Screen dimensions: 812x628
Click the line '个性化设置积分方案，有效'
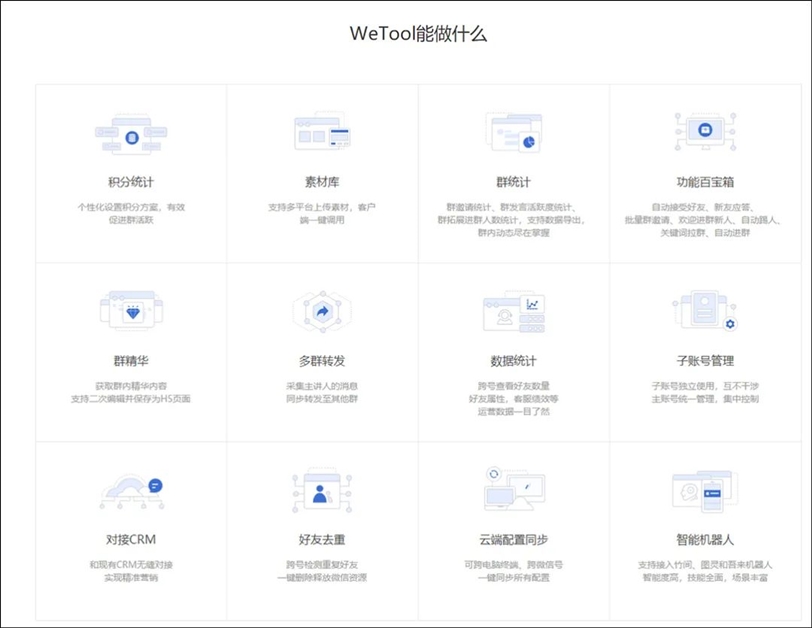(x=131, y=207)
